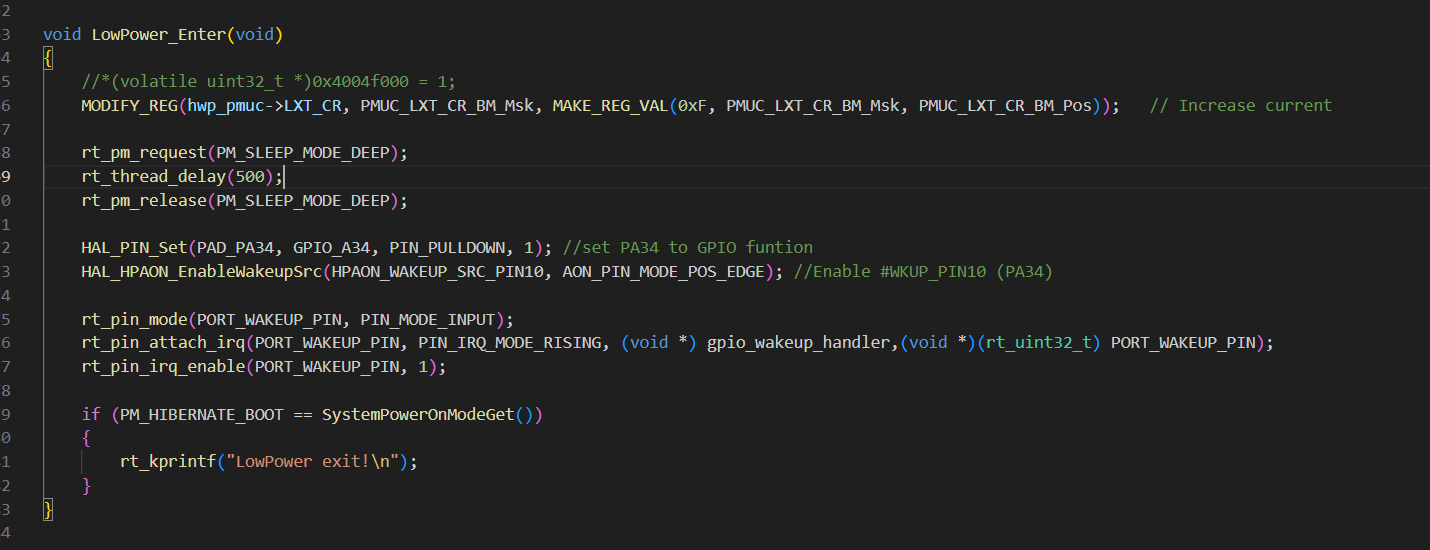Click the rt_pin_irq_enable function call
This screenshot has height=550, width=1430.
pos(163,366)
